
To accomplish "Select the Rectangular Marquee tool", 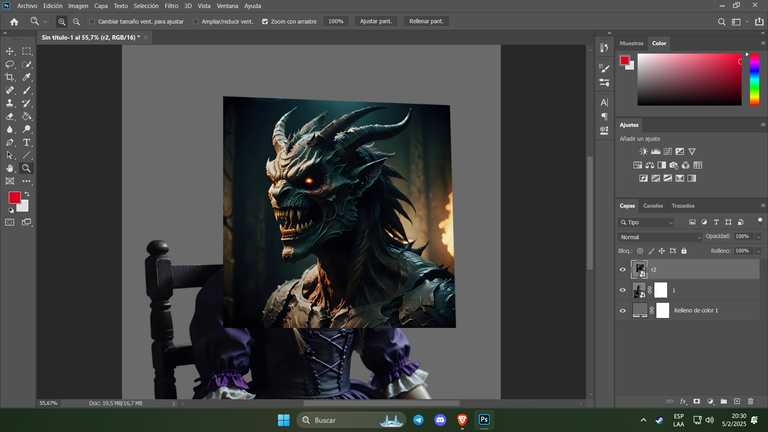I will [26, 51].
